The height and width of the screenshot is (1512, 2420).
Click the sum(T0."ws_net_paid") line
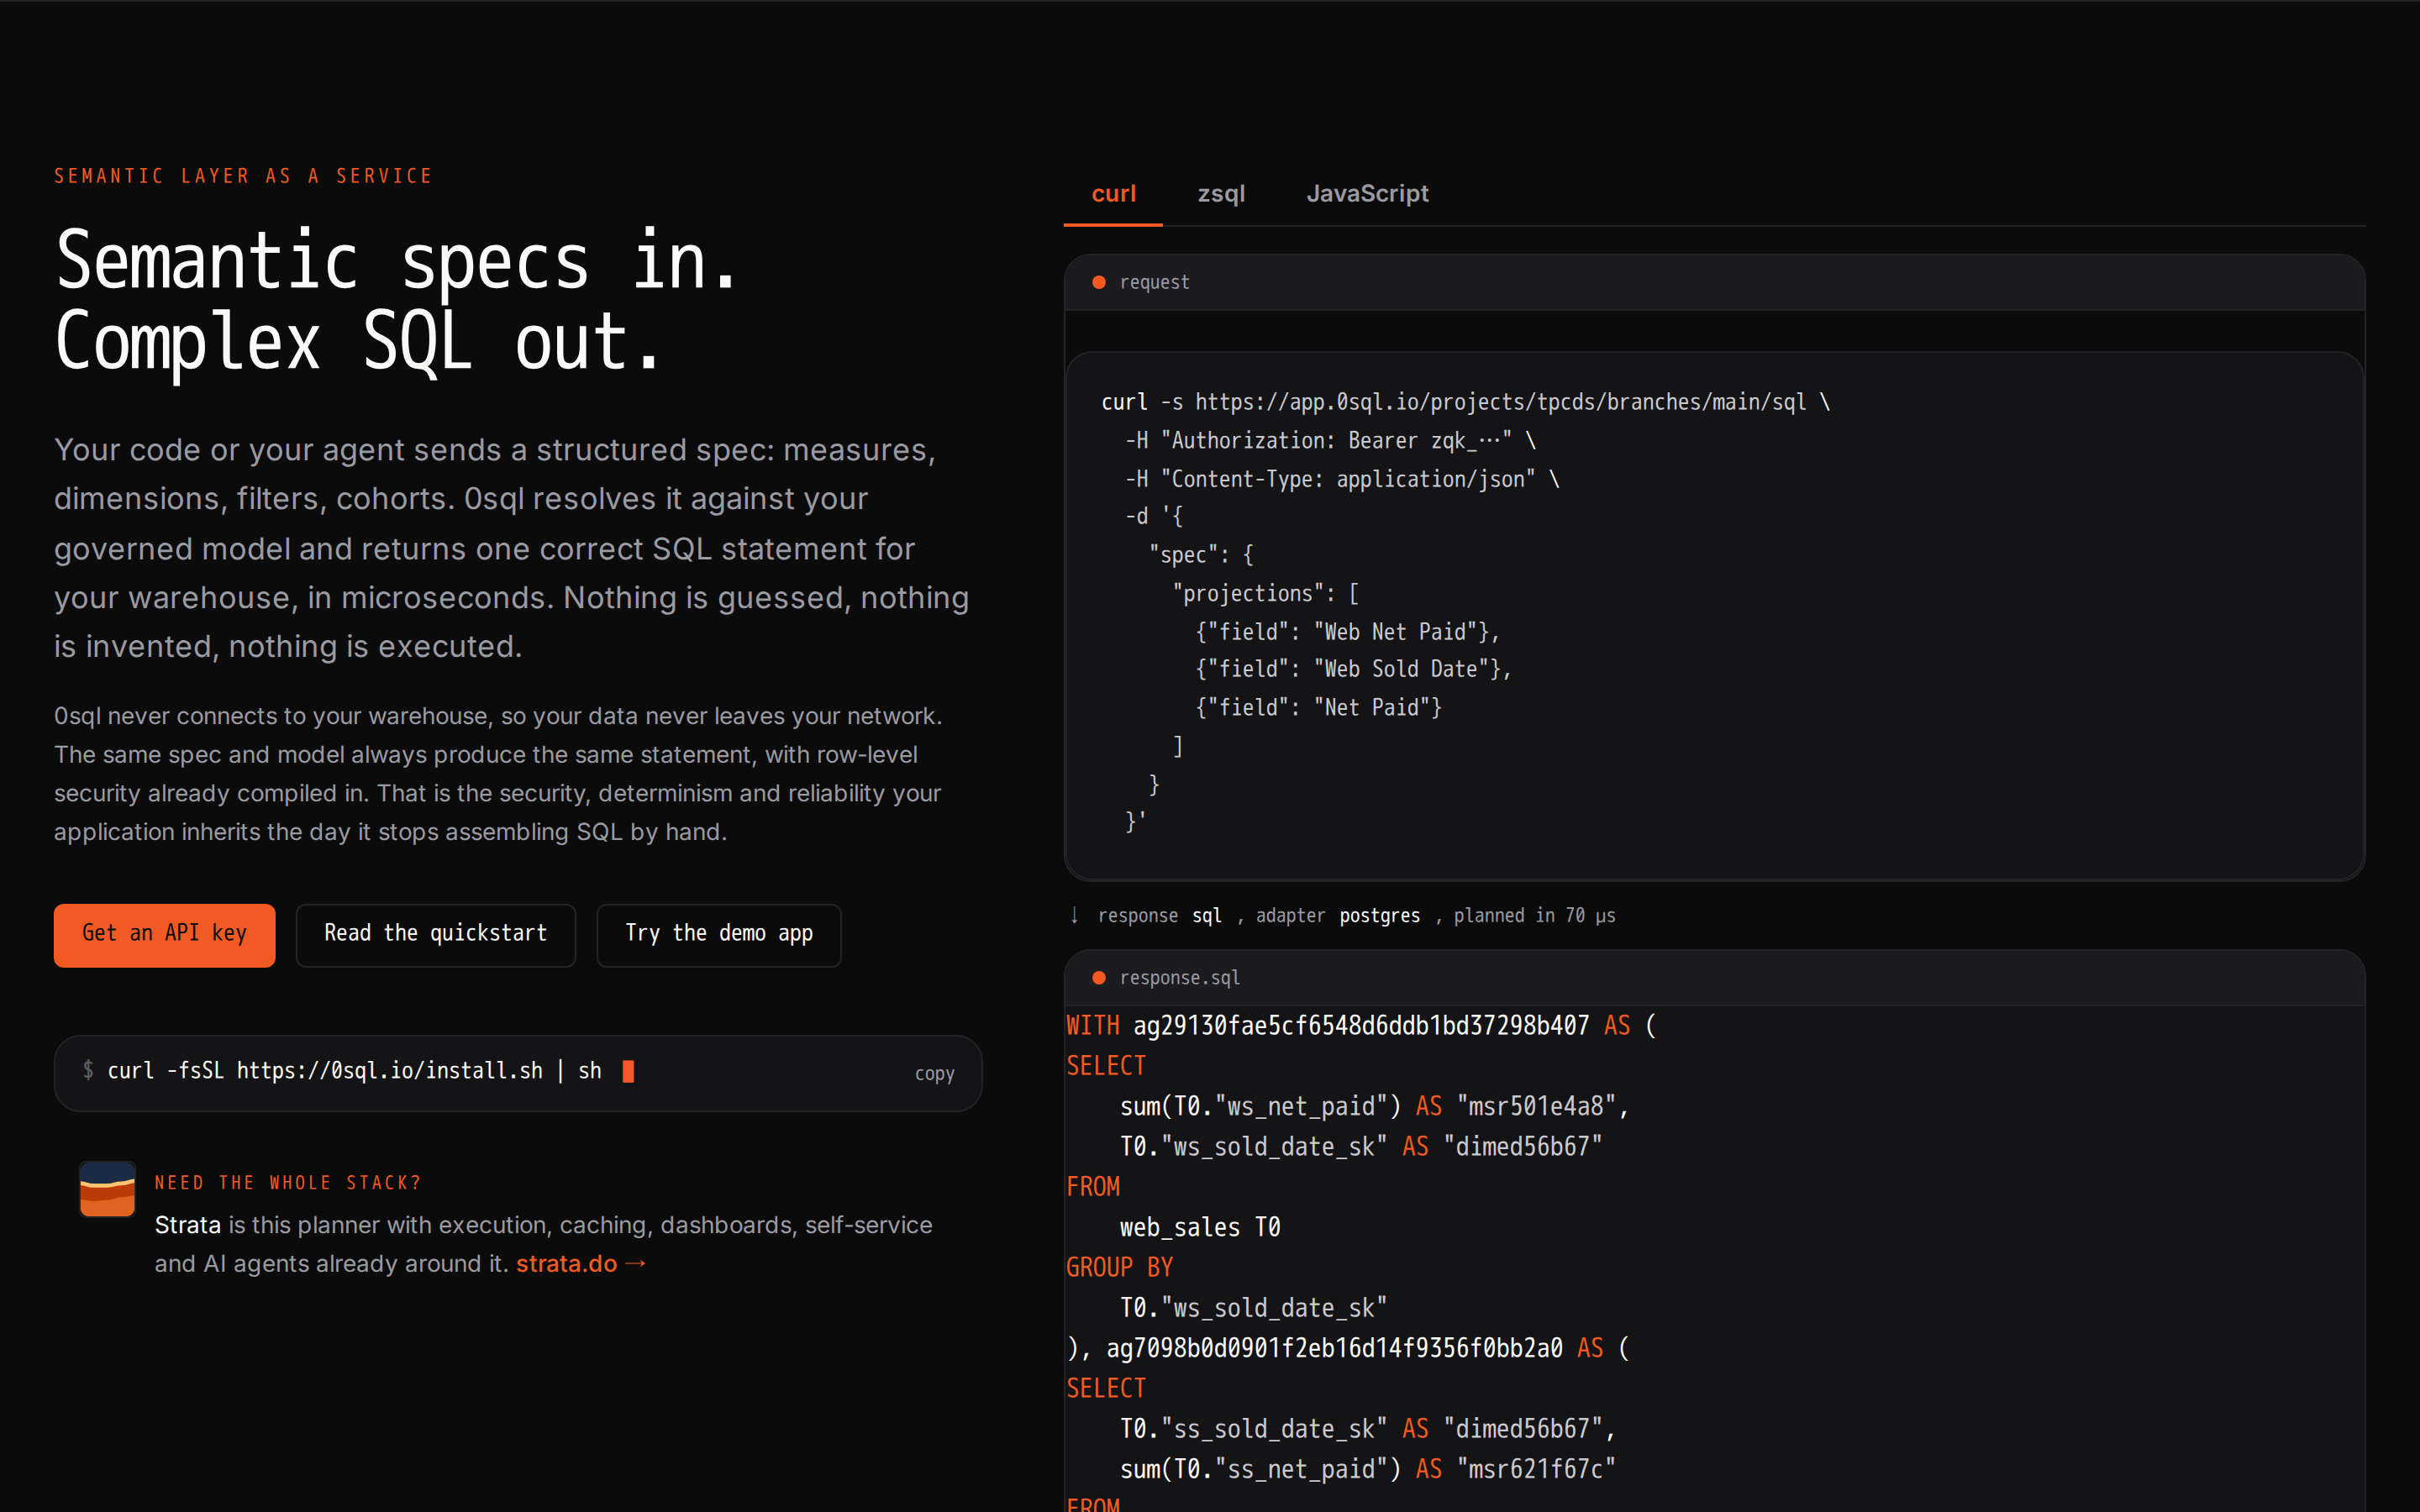(x=1374, y=1106)
